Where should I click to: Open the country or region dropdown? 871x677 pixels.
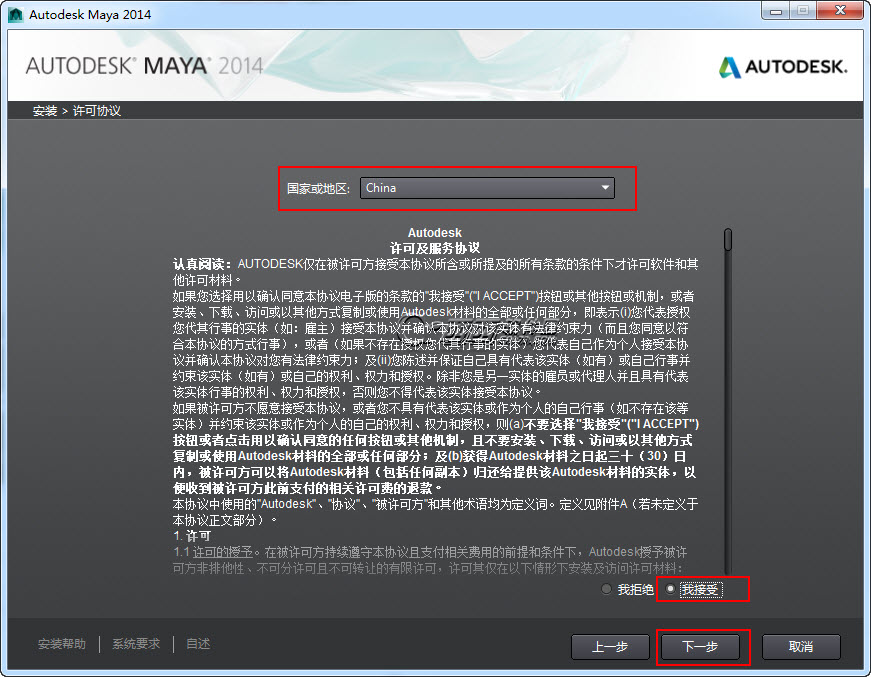point(487,188)
